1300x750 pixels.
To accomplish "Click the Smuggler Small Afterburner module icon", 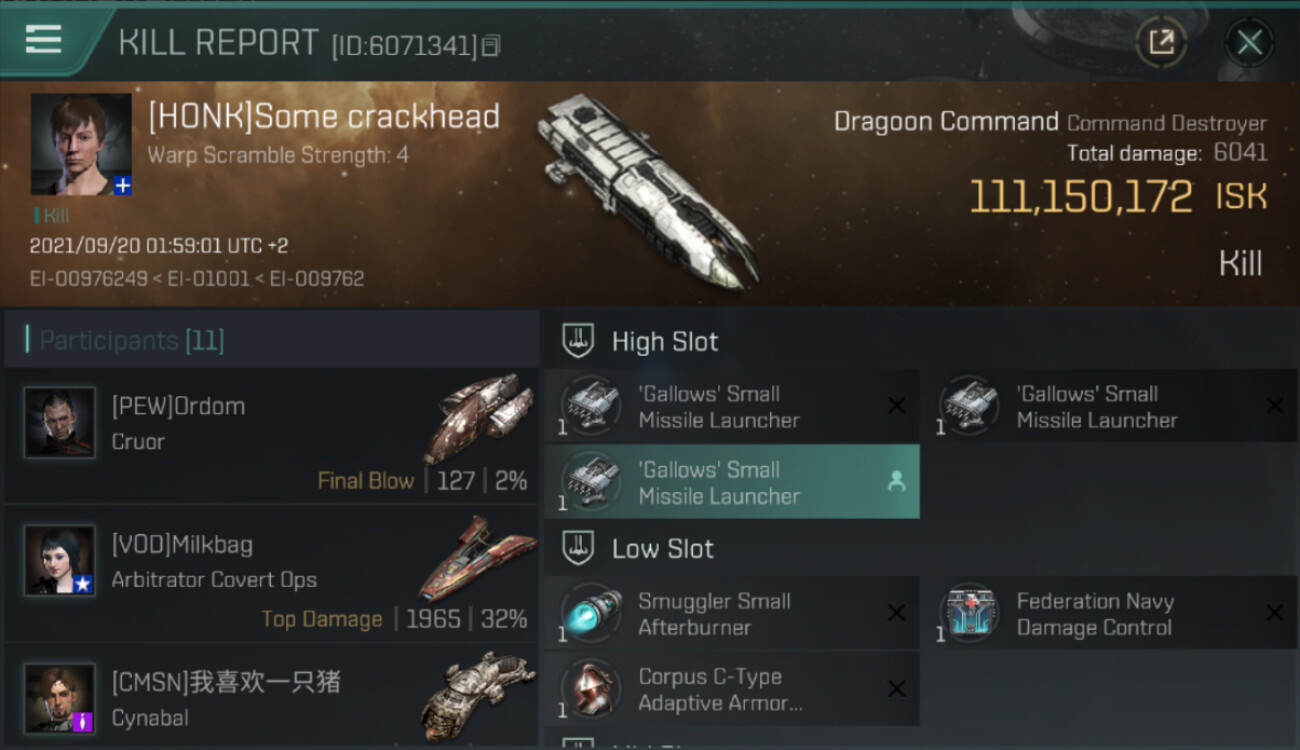I will coord(590,613).
